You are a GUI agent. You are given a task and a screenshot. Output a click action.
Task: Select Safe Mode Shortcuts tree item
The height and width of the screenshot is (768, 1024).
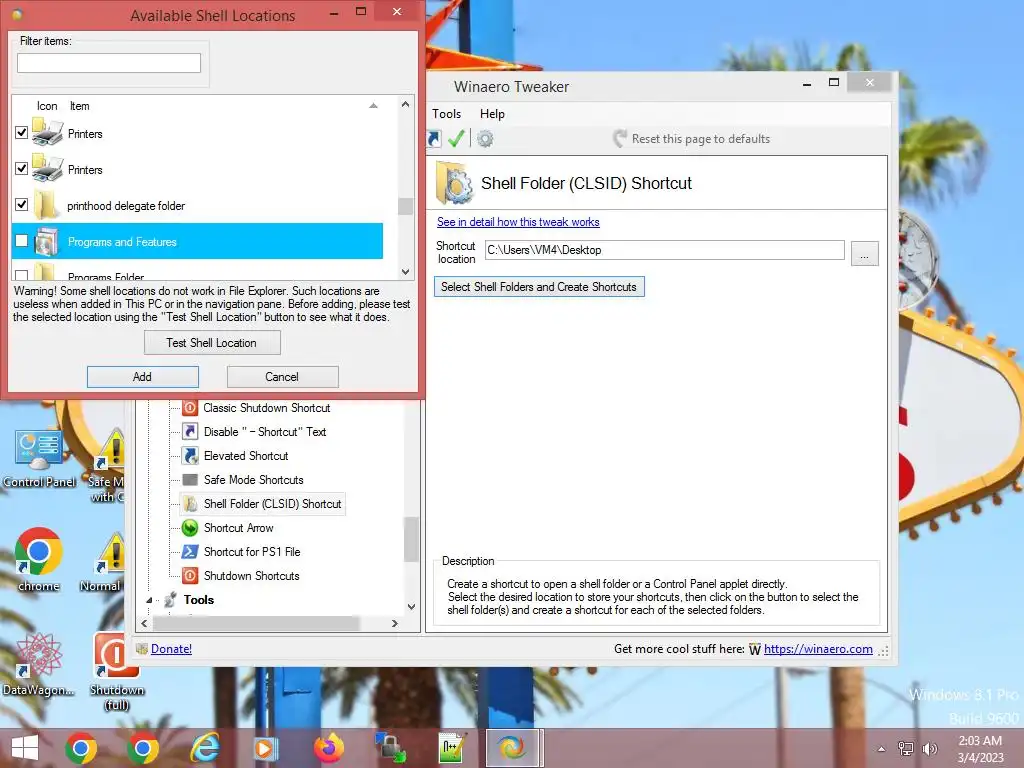tap(253, 480)
